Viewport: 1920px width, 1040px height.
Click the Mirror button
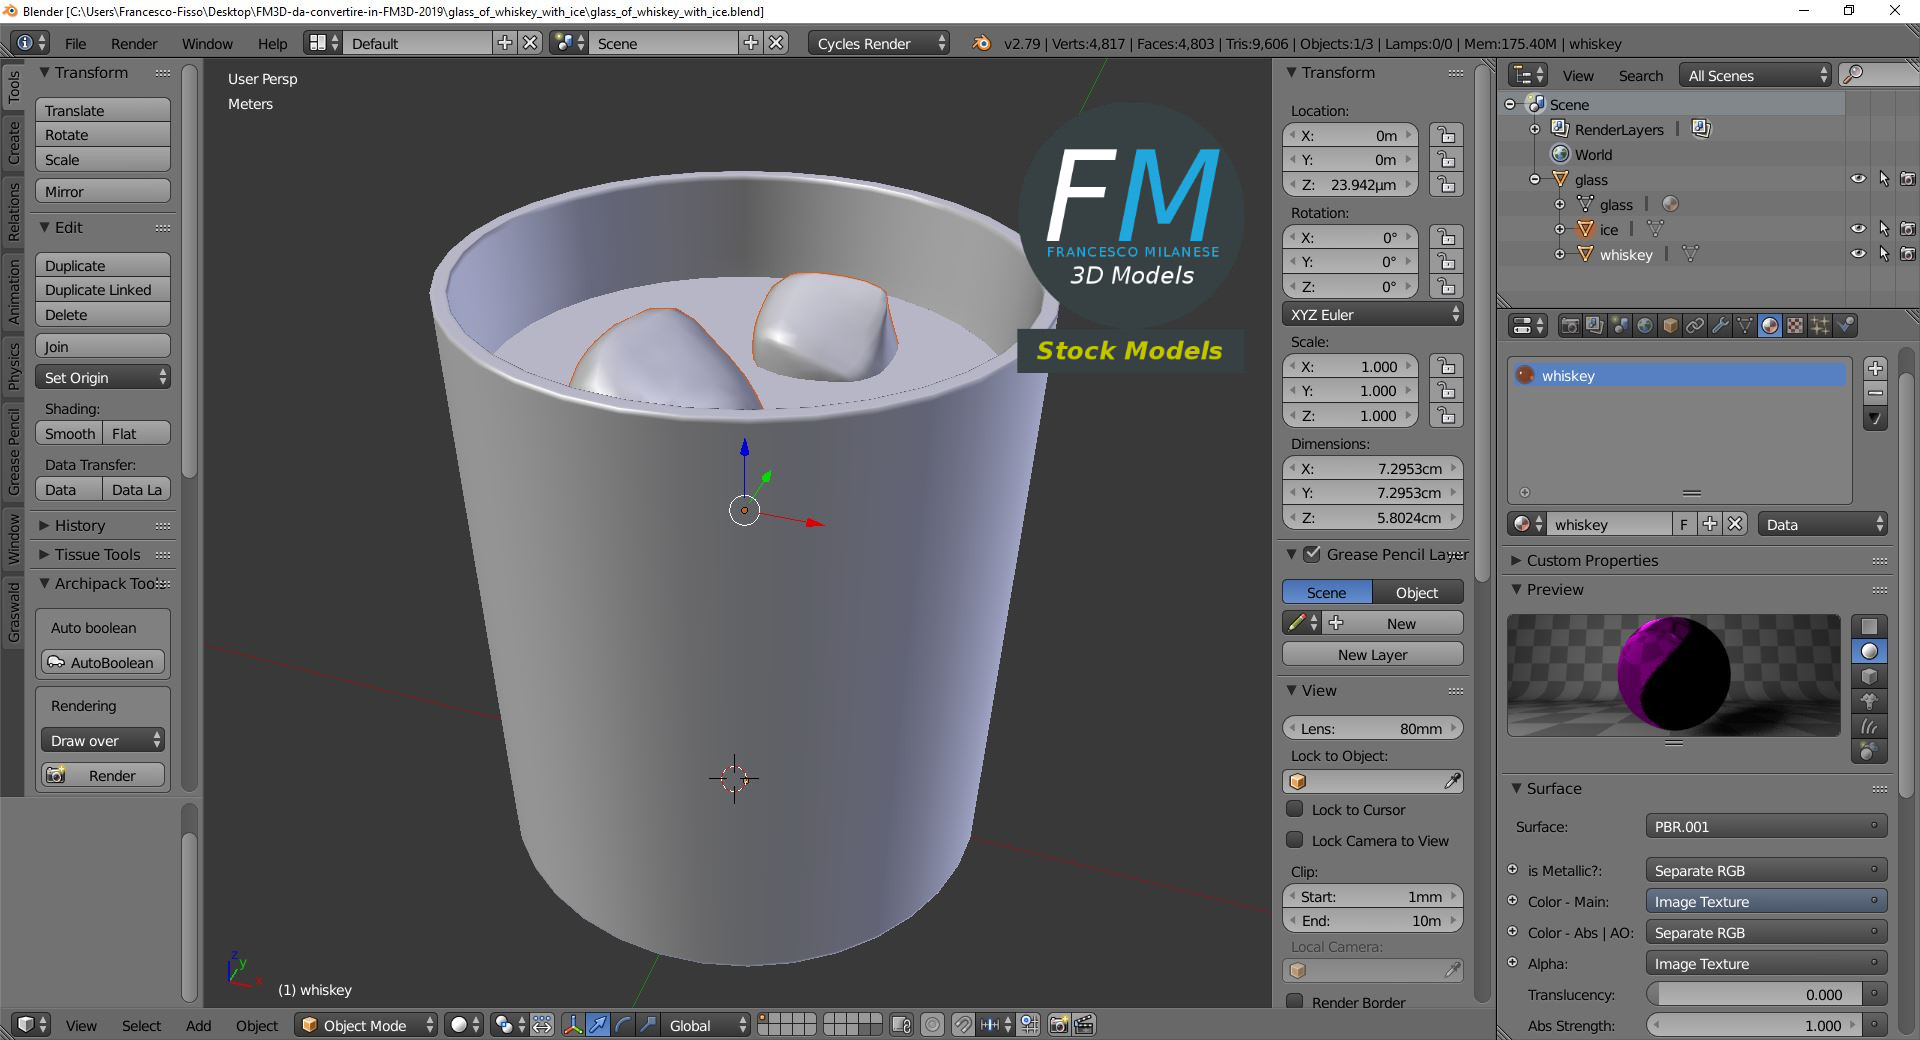pyautogui.click(x=103, y=191)
